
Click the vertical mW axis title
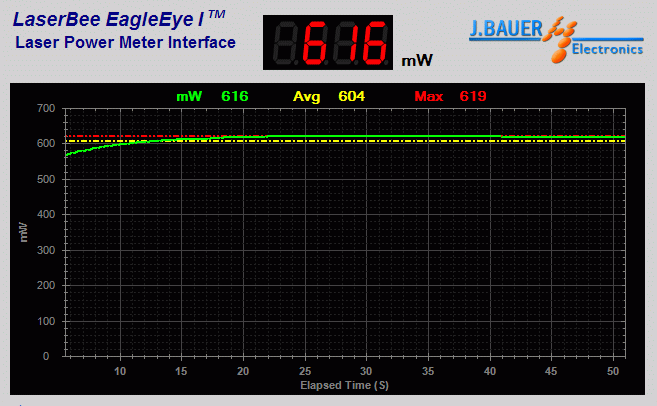(x=23, y=233)
